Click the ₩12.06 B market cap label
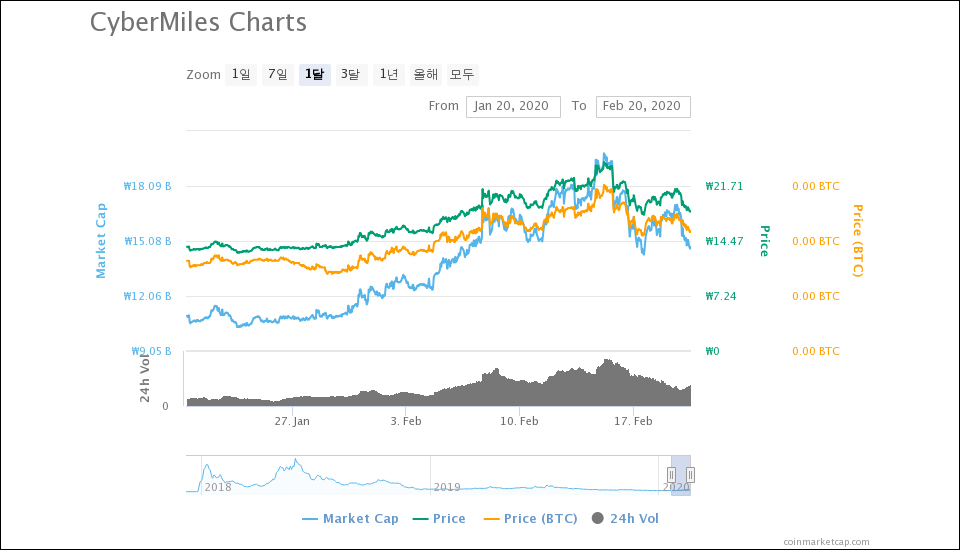The height and width of the screenshot is (550, 960). click(x=148, y=296)
